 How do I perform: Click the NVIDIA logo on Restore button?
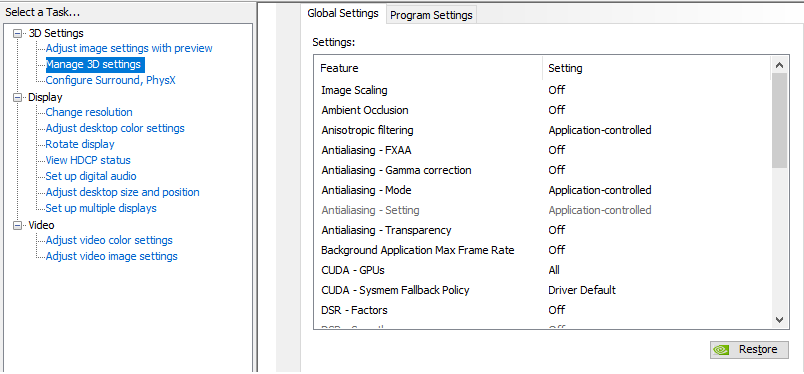point(722,349)
